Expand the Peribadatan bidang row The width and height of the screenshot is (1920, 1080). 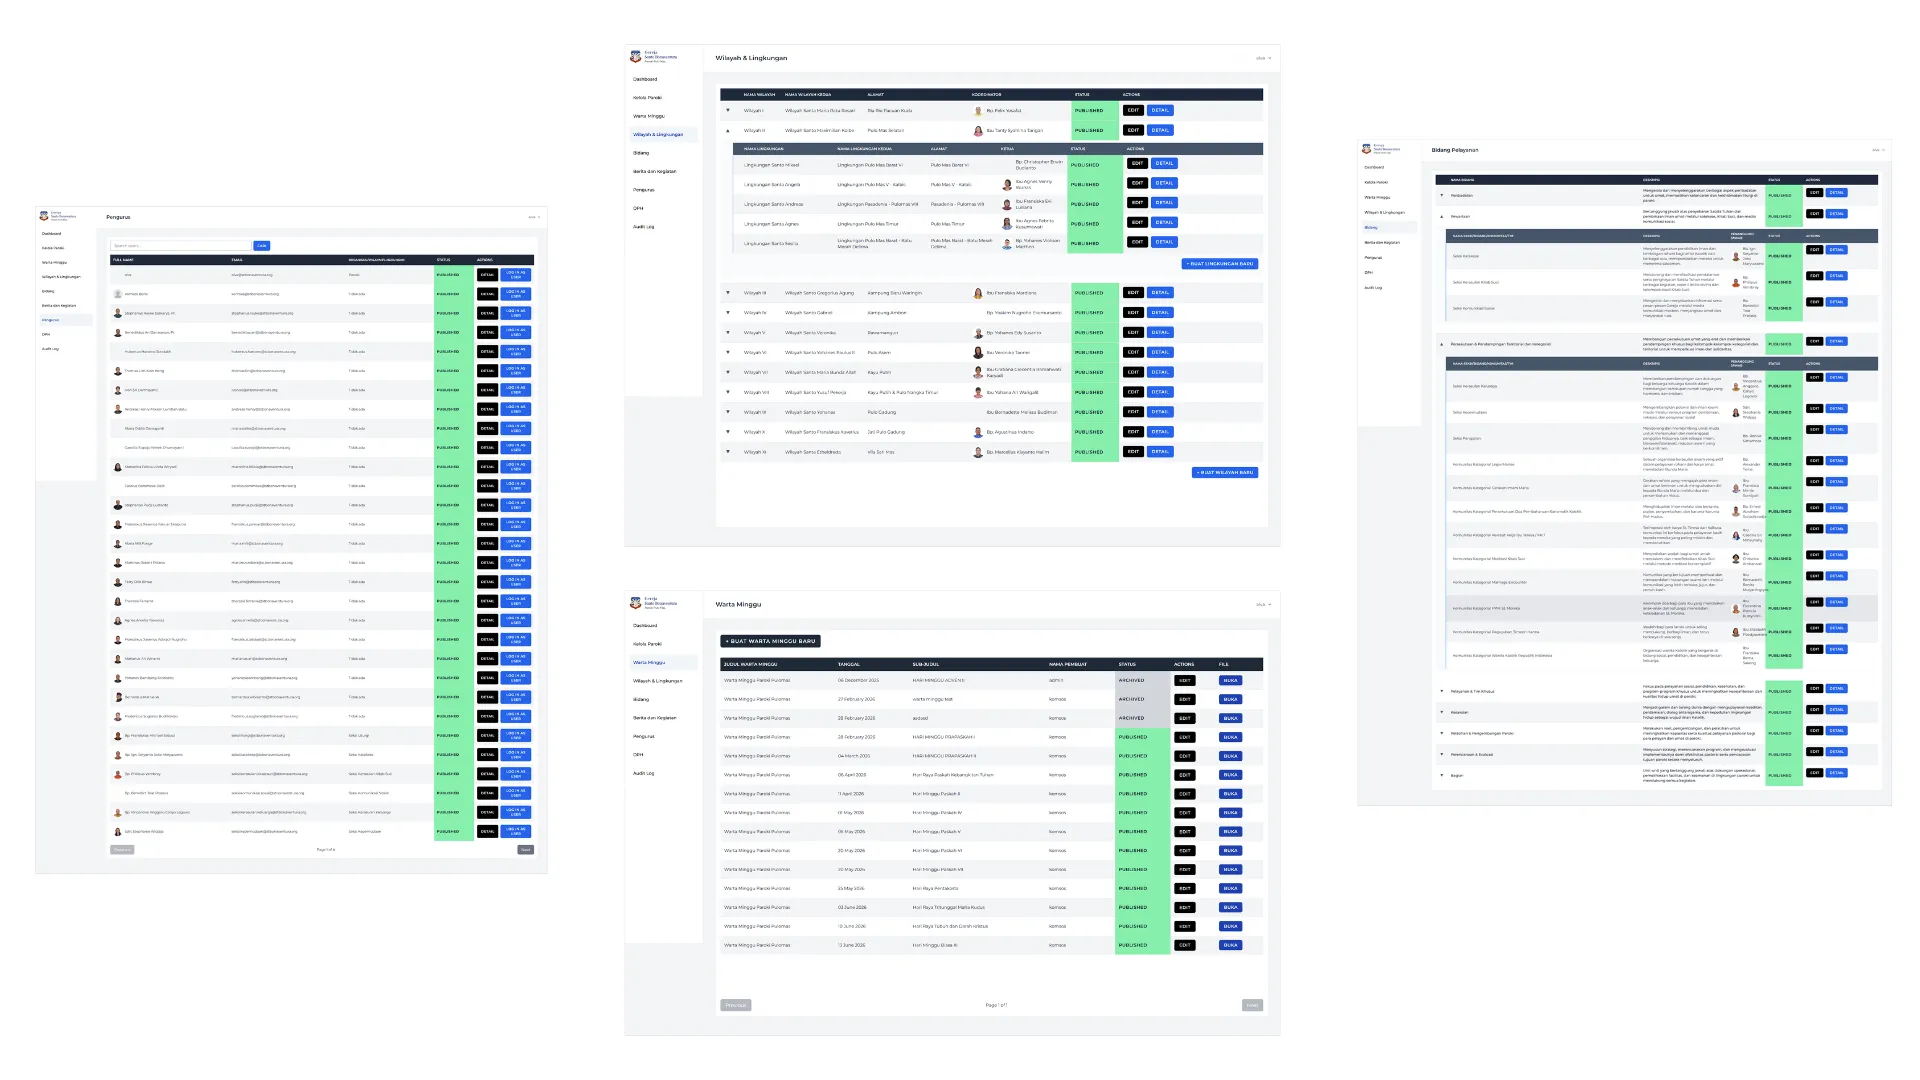[1442, 195]
